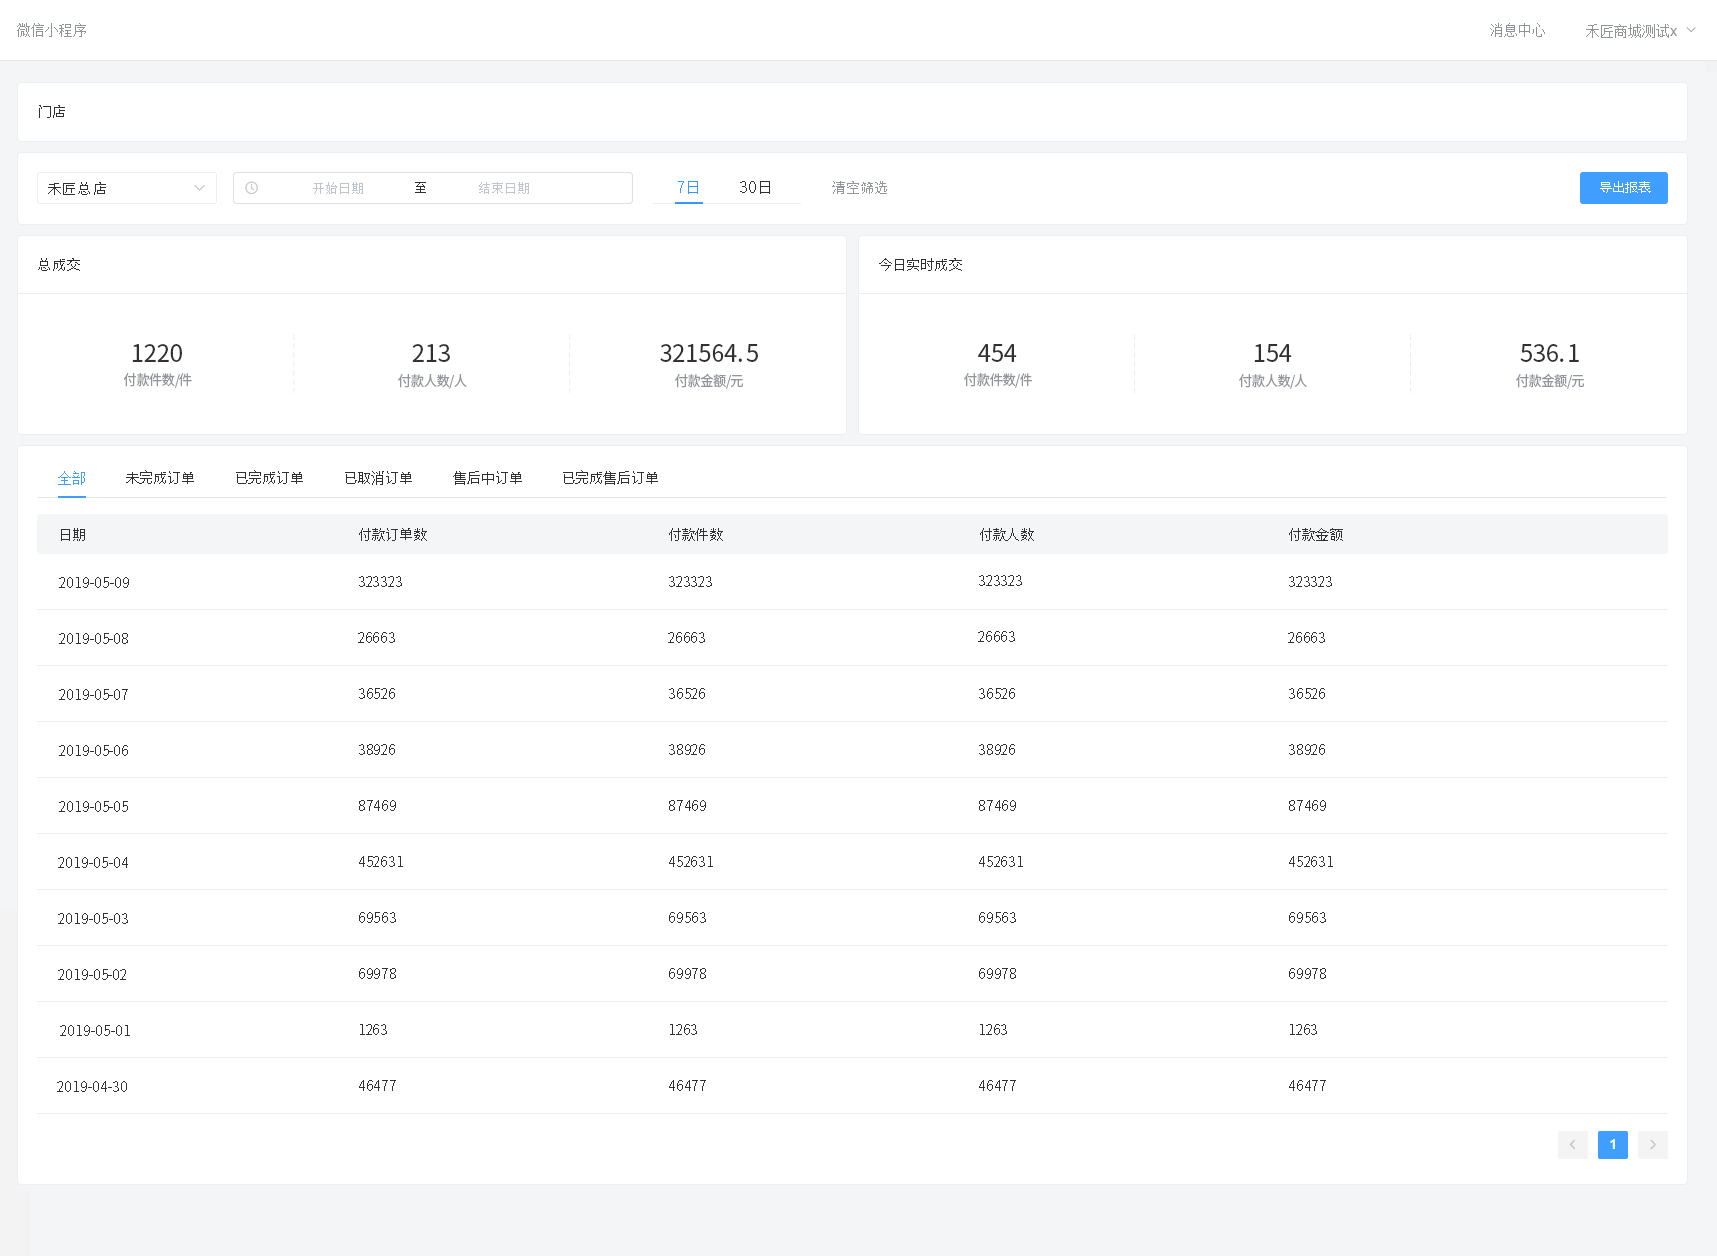
Task: Select the 7日 quick range tab
Action: pyautogui.click(x=688, y=187)
